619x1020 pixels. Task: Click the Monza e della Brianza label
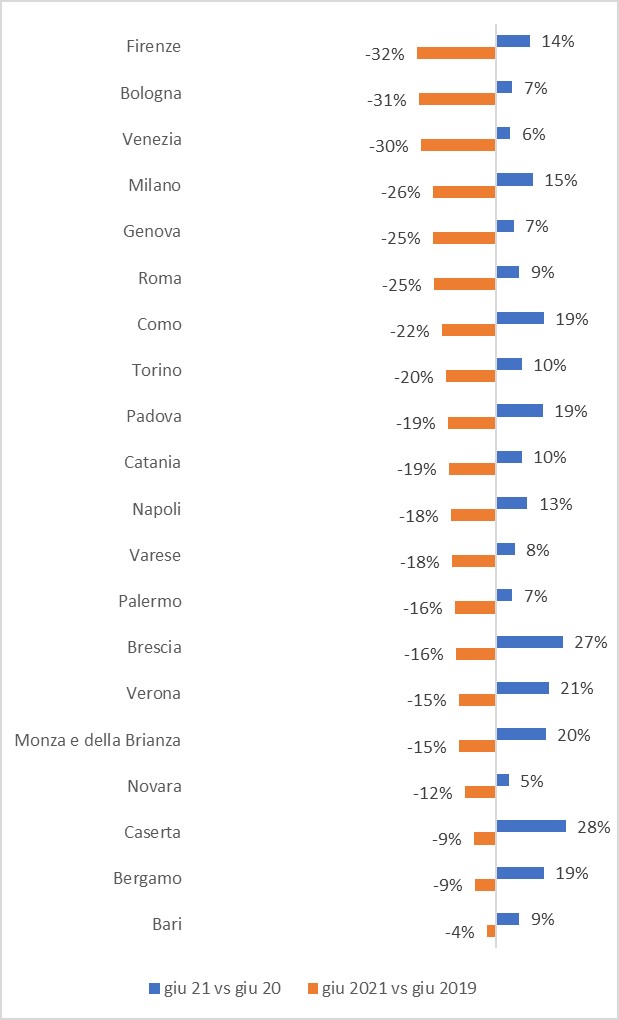coord(98,740)
